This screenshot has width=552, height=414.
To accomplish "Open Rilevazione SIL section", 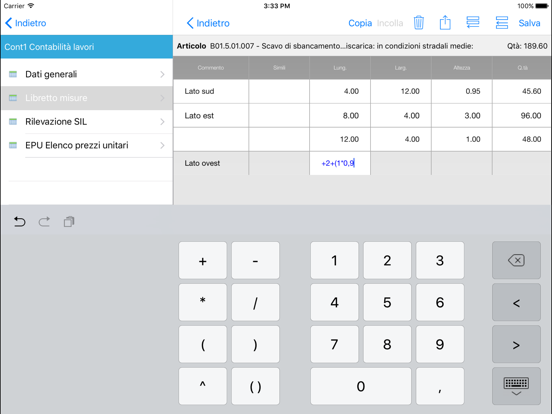I will (87, 122).
